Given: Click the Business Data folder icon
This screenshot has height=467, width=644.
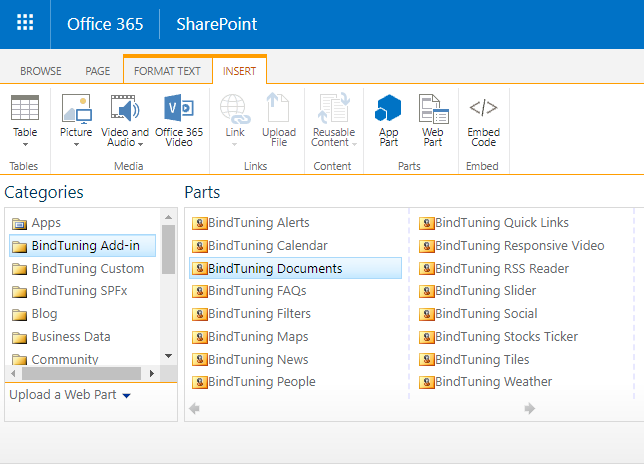Looking at the screenshot, I should click(19, 338).
